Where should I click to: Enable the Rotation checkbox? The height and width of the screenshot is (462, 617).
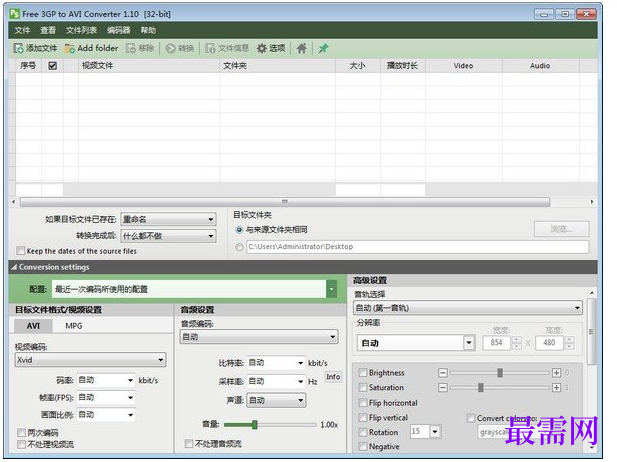pos(363,432)
